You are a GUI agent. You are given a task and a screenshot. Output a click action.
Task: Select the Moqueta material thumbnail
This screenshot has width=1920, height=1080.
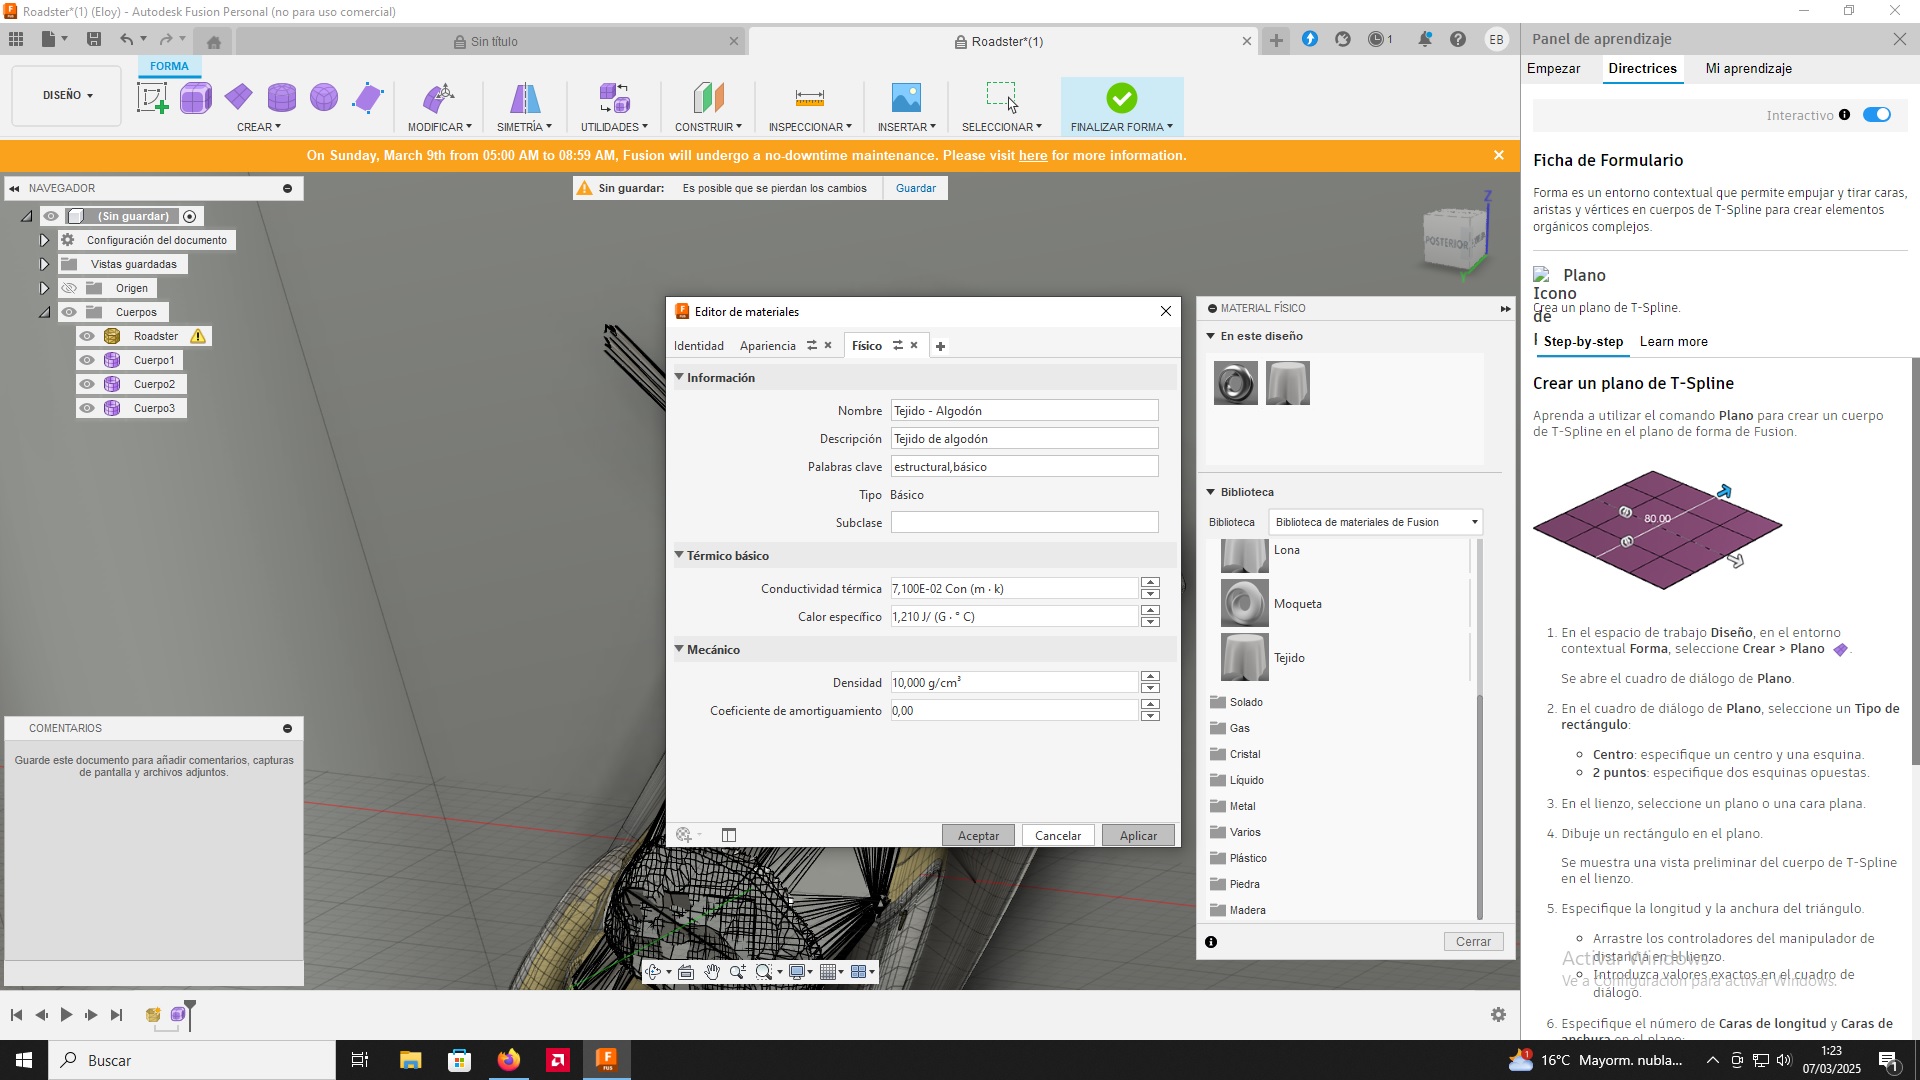point(1244,604)
